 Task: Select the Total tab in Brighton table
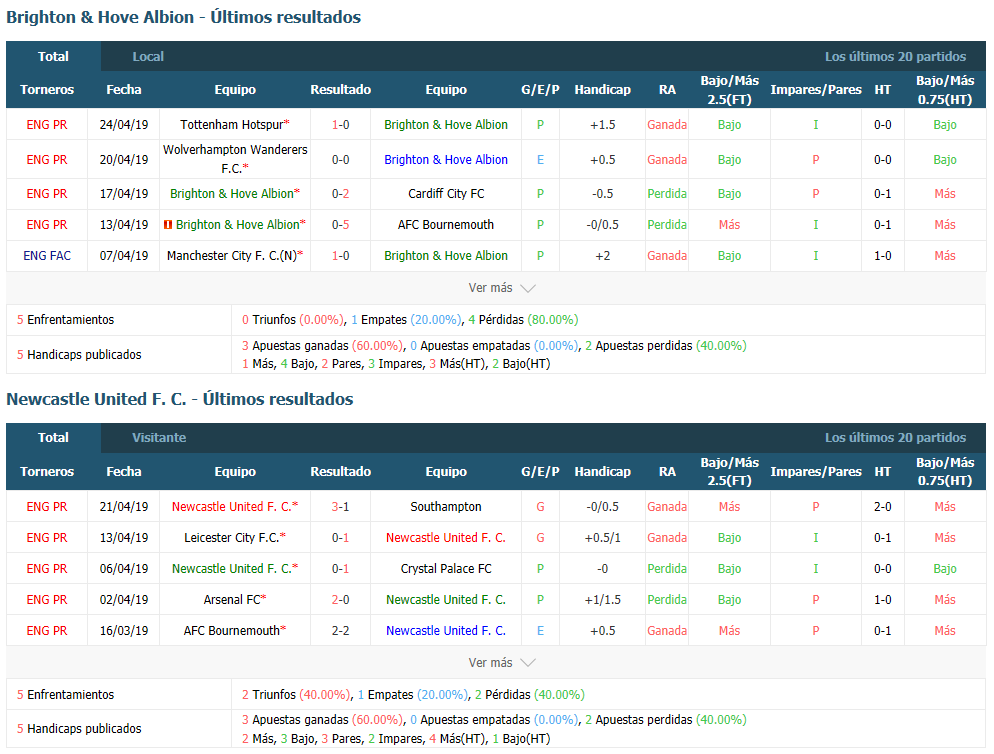53,56
